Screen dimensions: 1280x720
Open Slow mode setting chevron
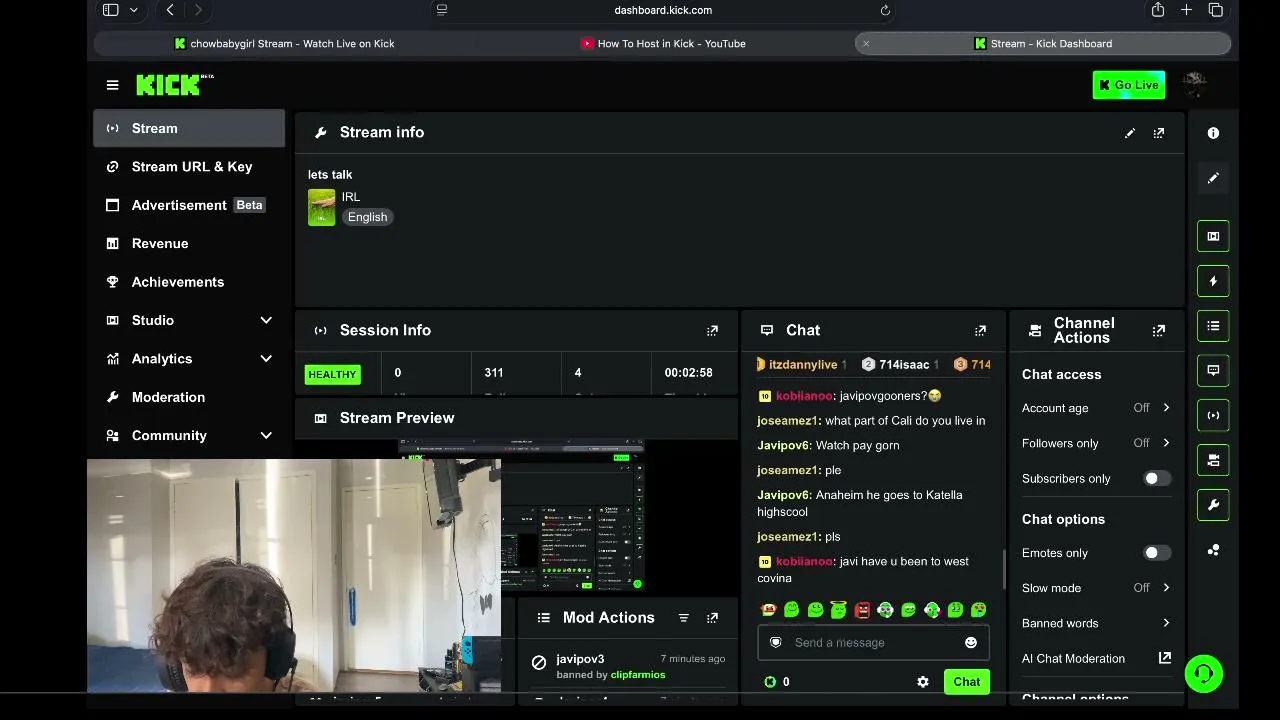click(1166, 588)
